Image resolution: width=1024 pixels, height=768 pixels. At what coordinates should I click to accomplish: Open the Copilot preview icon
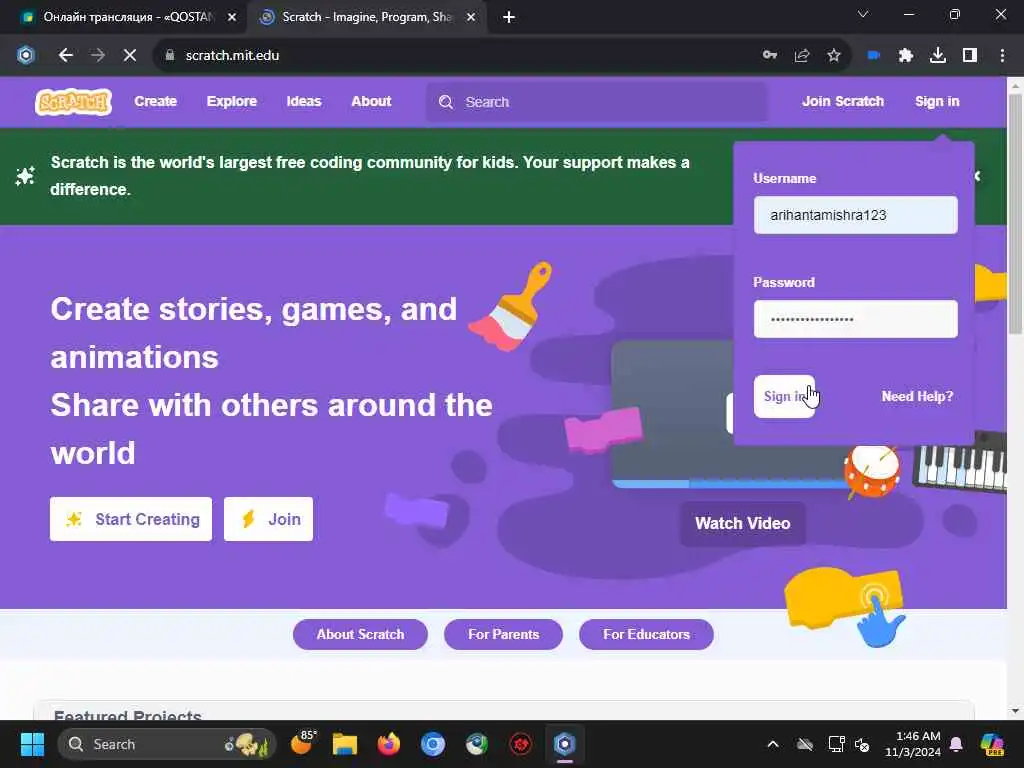click(992, 744)
